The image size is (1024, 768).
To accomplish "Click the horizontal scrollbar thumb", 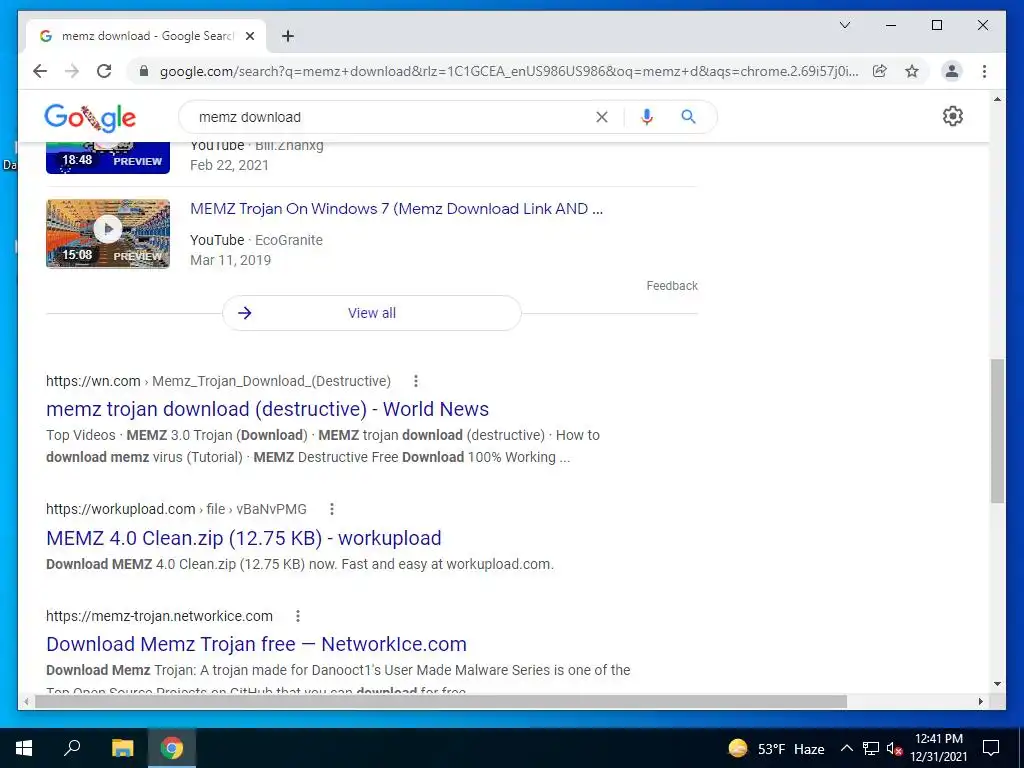I will pyautogui.click(x=441, y=701).
